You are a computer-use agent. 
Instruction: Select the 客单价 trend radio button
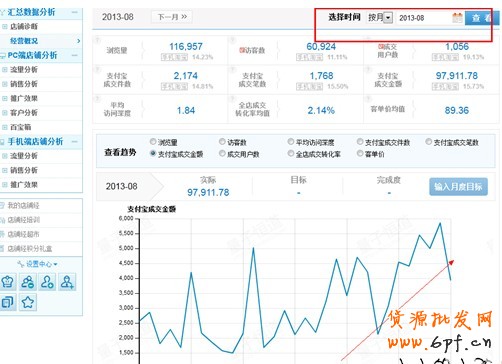point(360,153)
